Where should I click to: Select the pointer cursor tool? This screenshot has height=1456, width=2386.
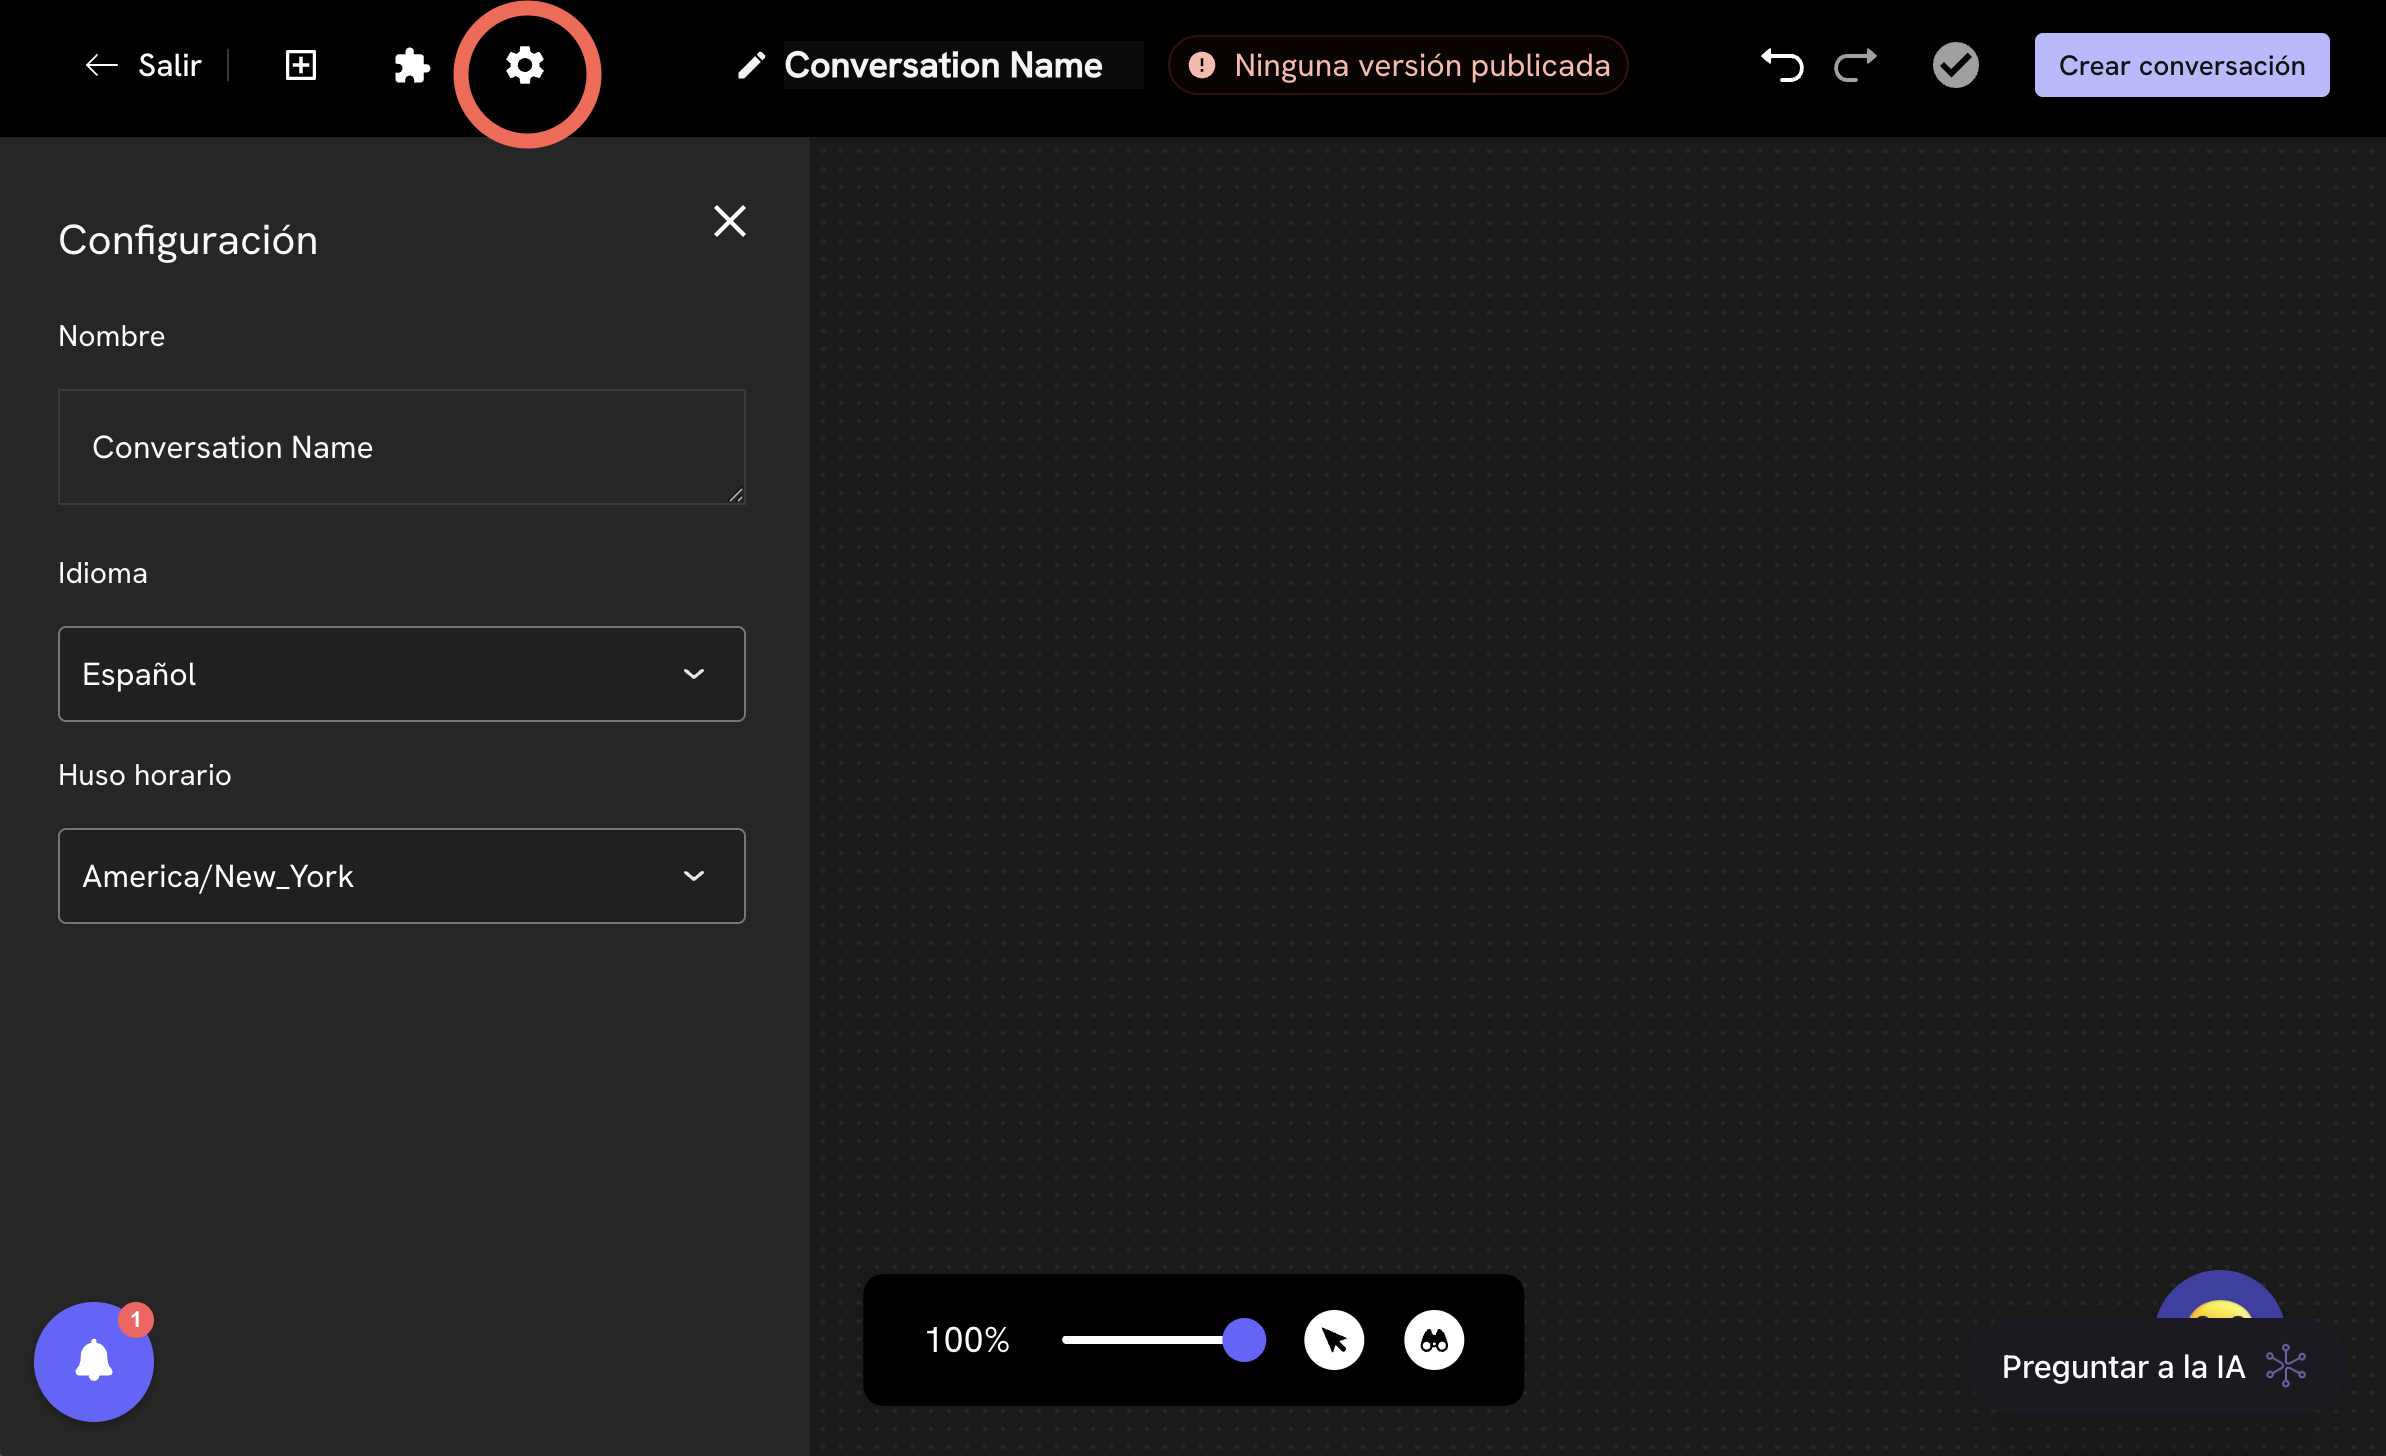point(1334,1340)
